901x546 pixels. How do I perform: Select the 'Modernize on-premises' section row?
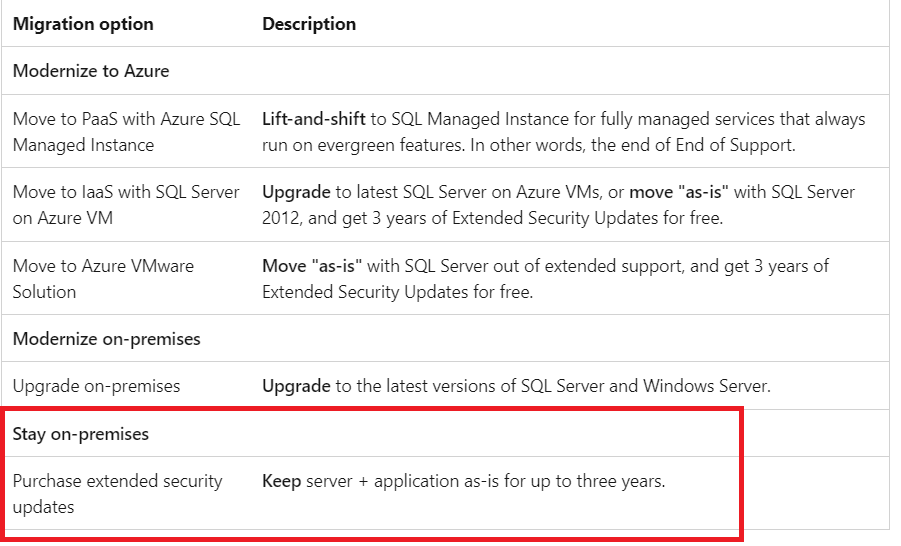(106, 339)
